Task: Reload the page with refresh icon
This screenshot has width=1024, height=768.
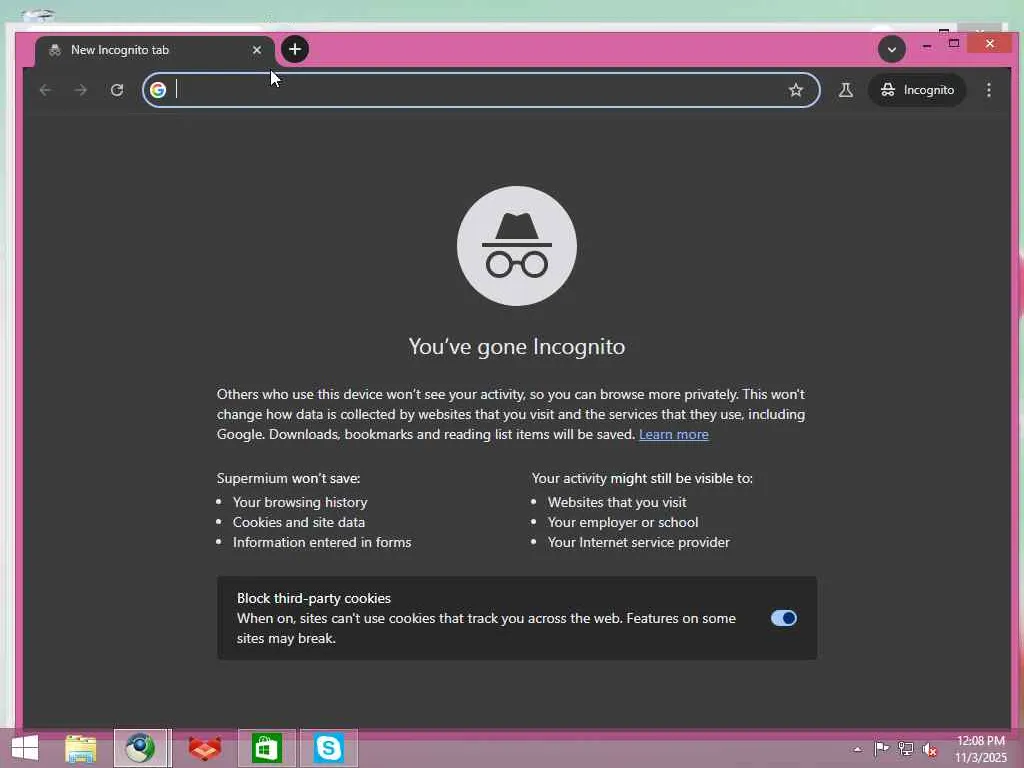Action: pos(117,90)
